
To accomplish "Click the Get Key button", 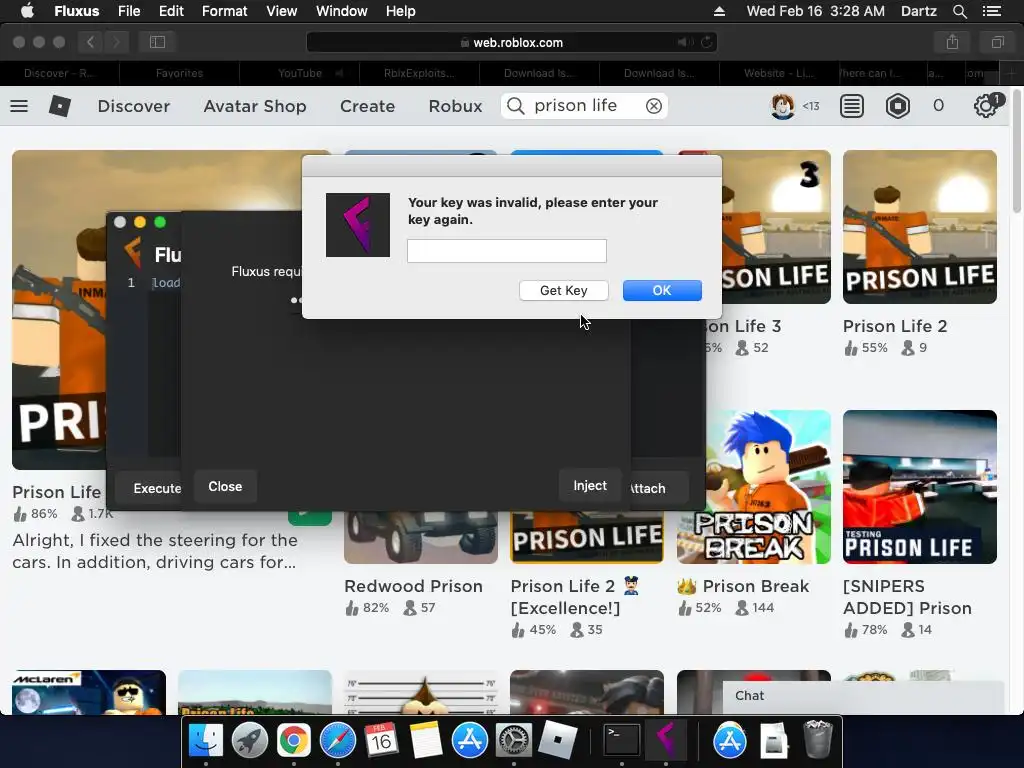I will click(564, 291).
